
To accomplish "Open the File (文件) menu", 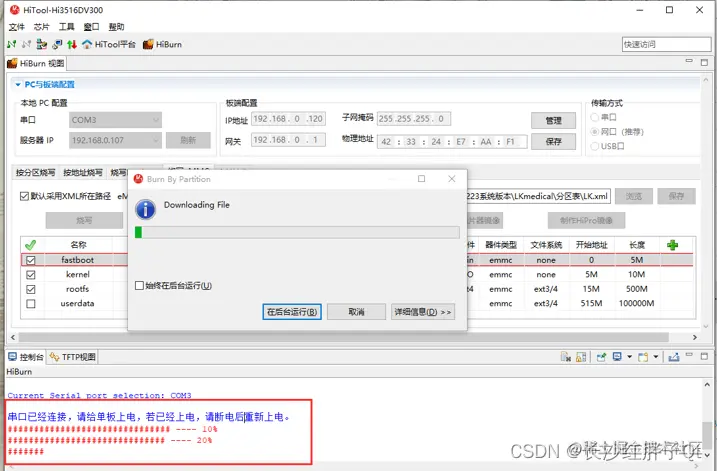I will (x=16, y=27).
